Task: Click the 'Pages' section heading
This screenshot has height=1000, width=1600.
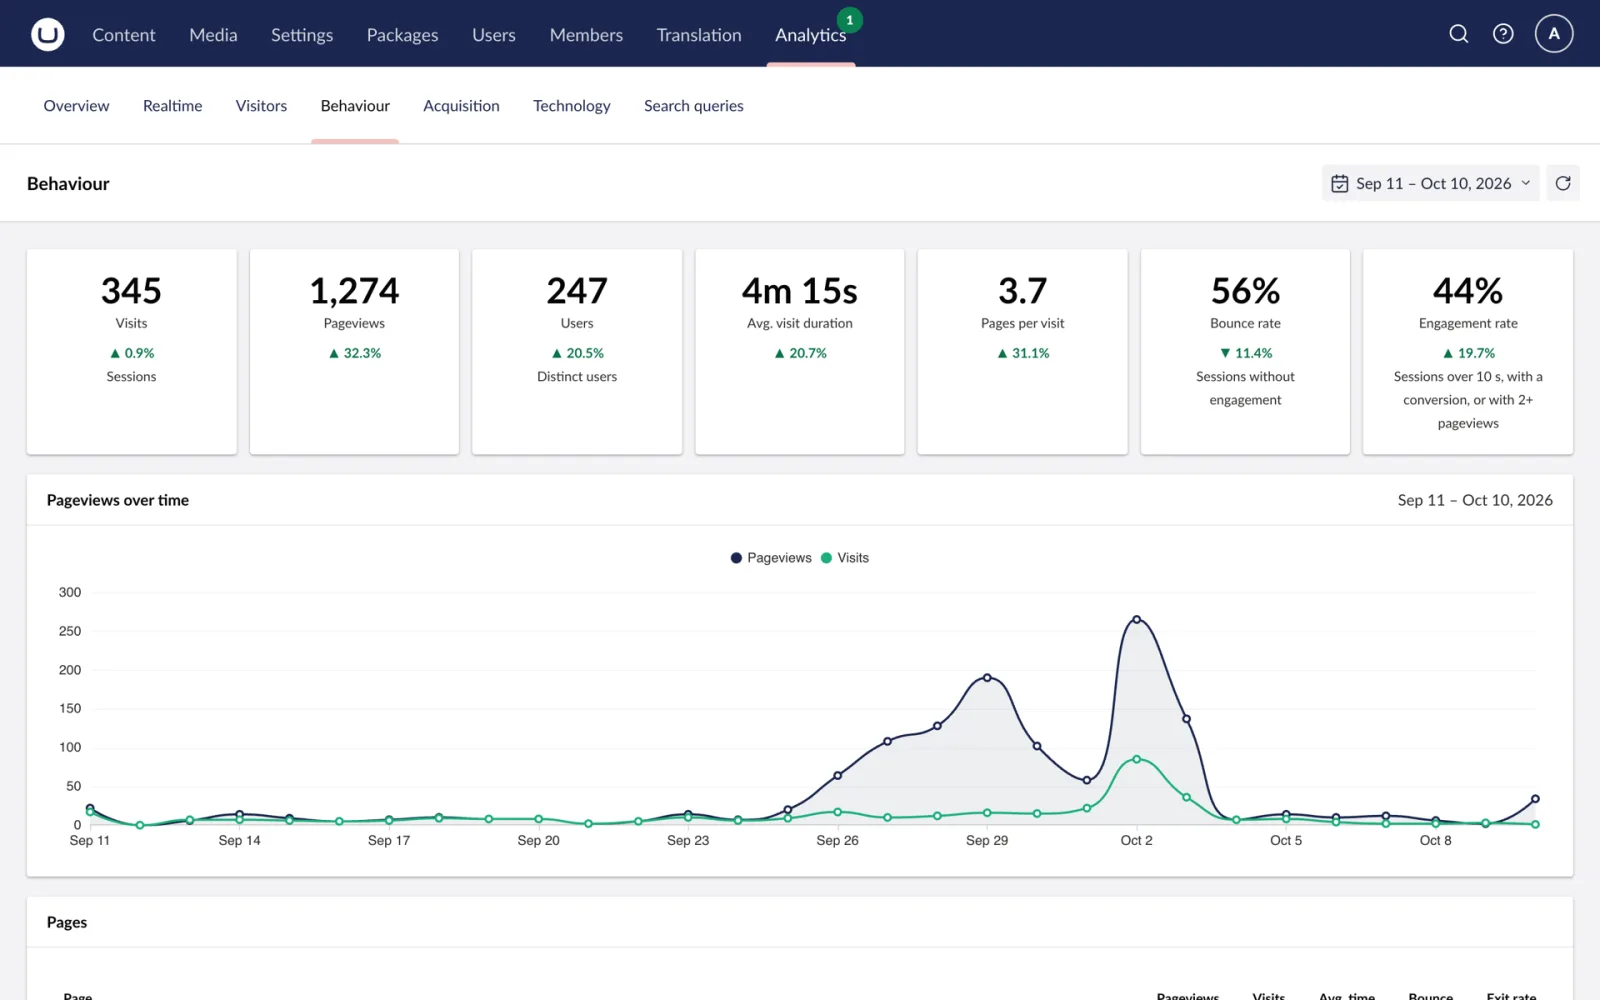Action: tap(67, 922)
